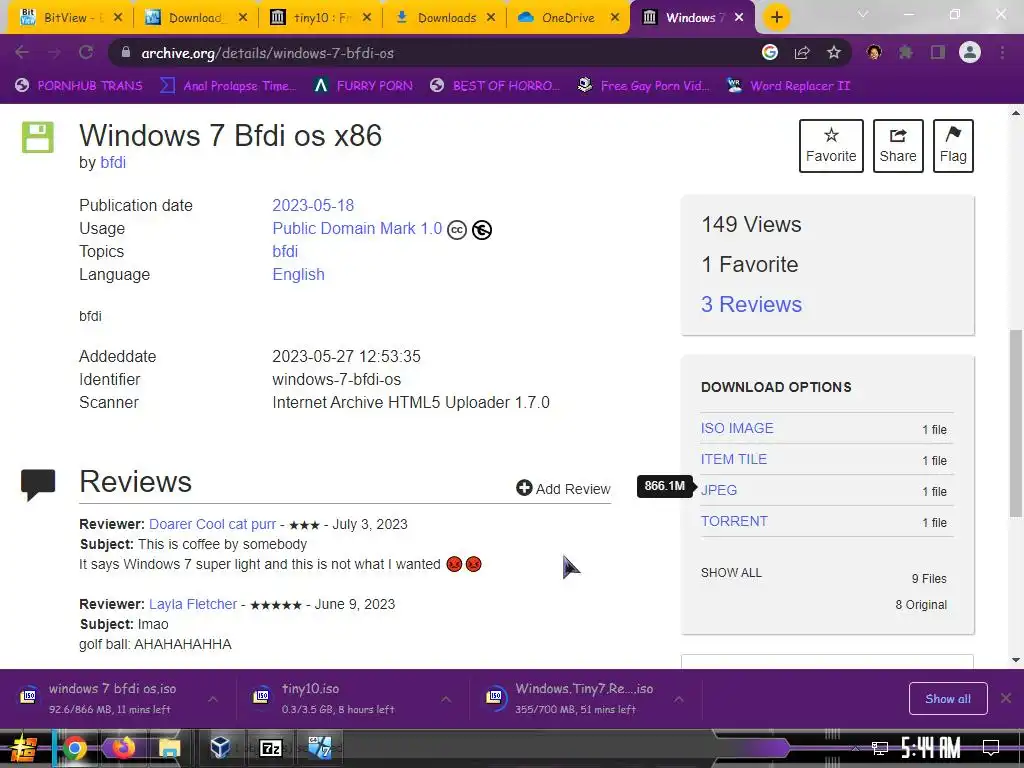This screenshot has height=768, width=1024.
Task: Open the notification center icon
Action: coord(991,747)
